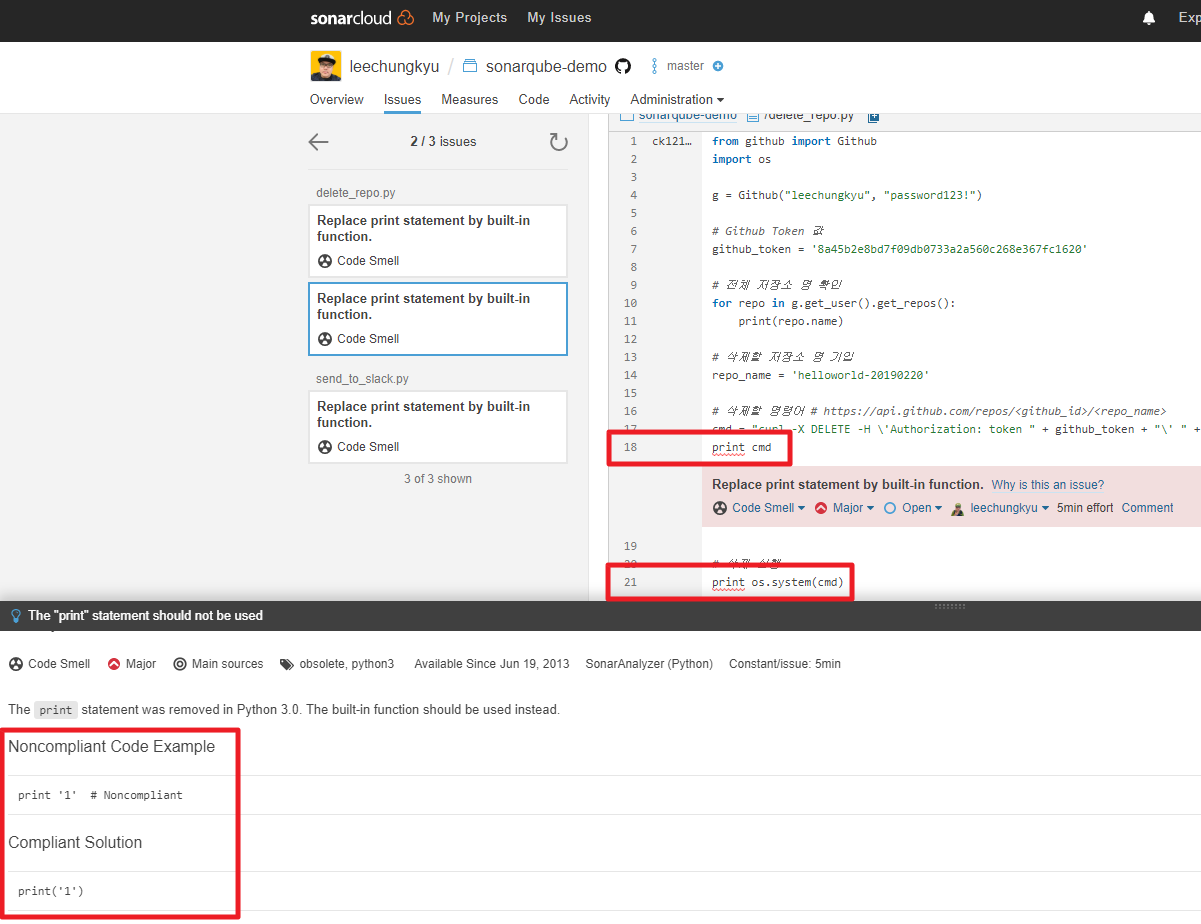Image resolution: width=1201 pixels, height=924 pixels.
Task: Click the Major severity icon in rule details
Action: pyautogui.click(x=114, y=664)
